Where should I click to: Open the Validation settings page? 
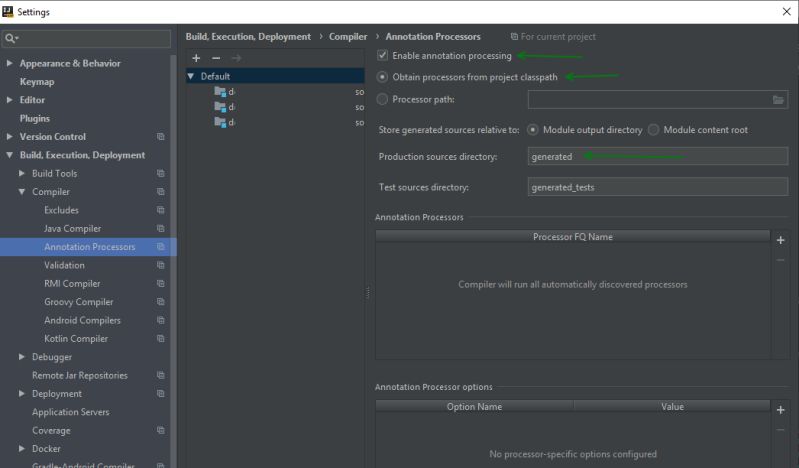pos(64,265)
